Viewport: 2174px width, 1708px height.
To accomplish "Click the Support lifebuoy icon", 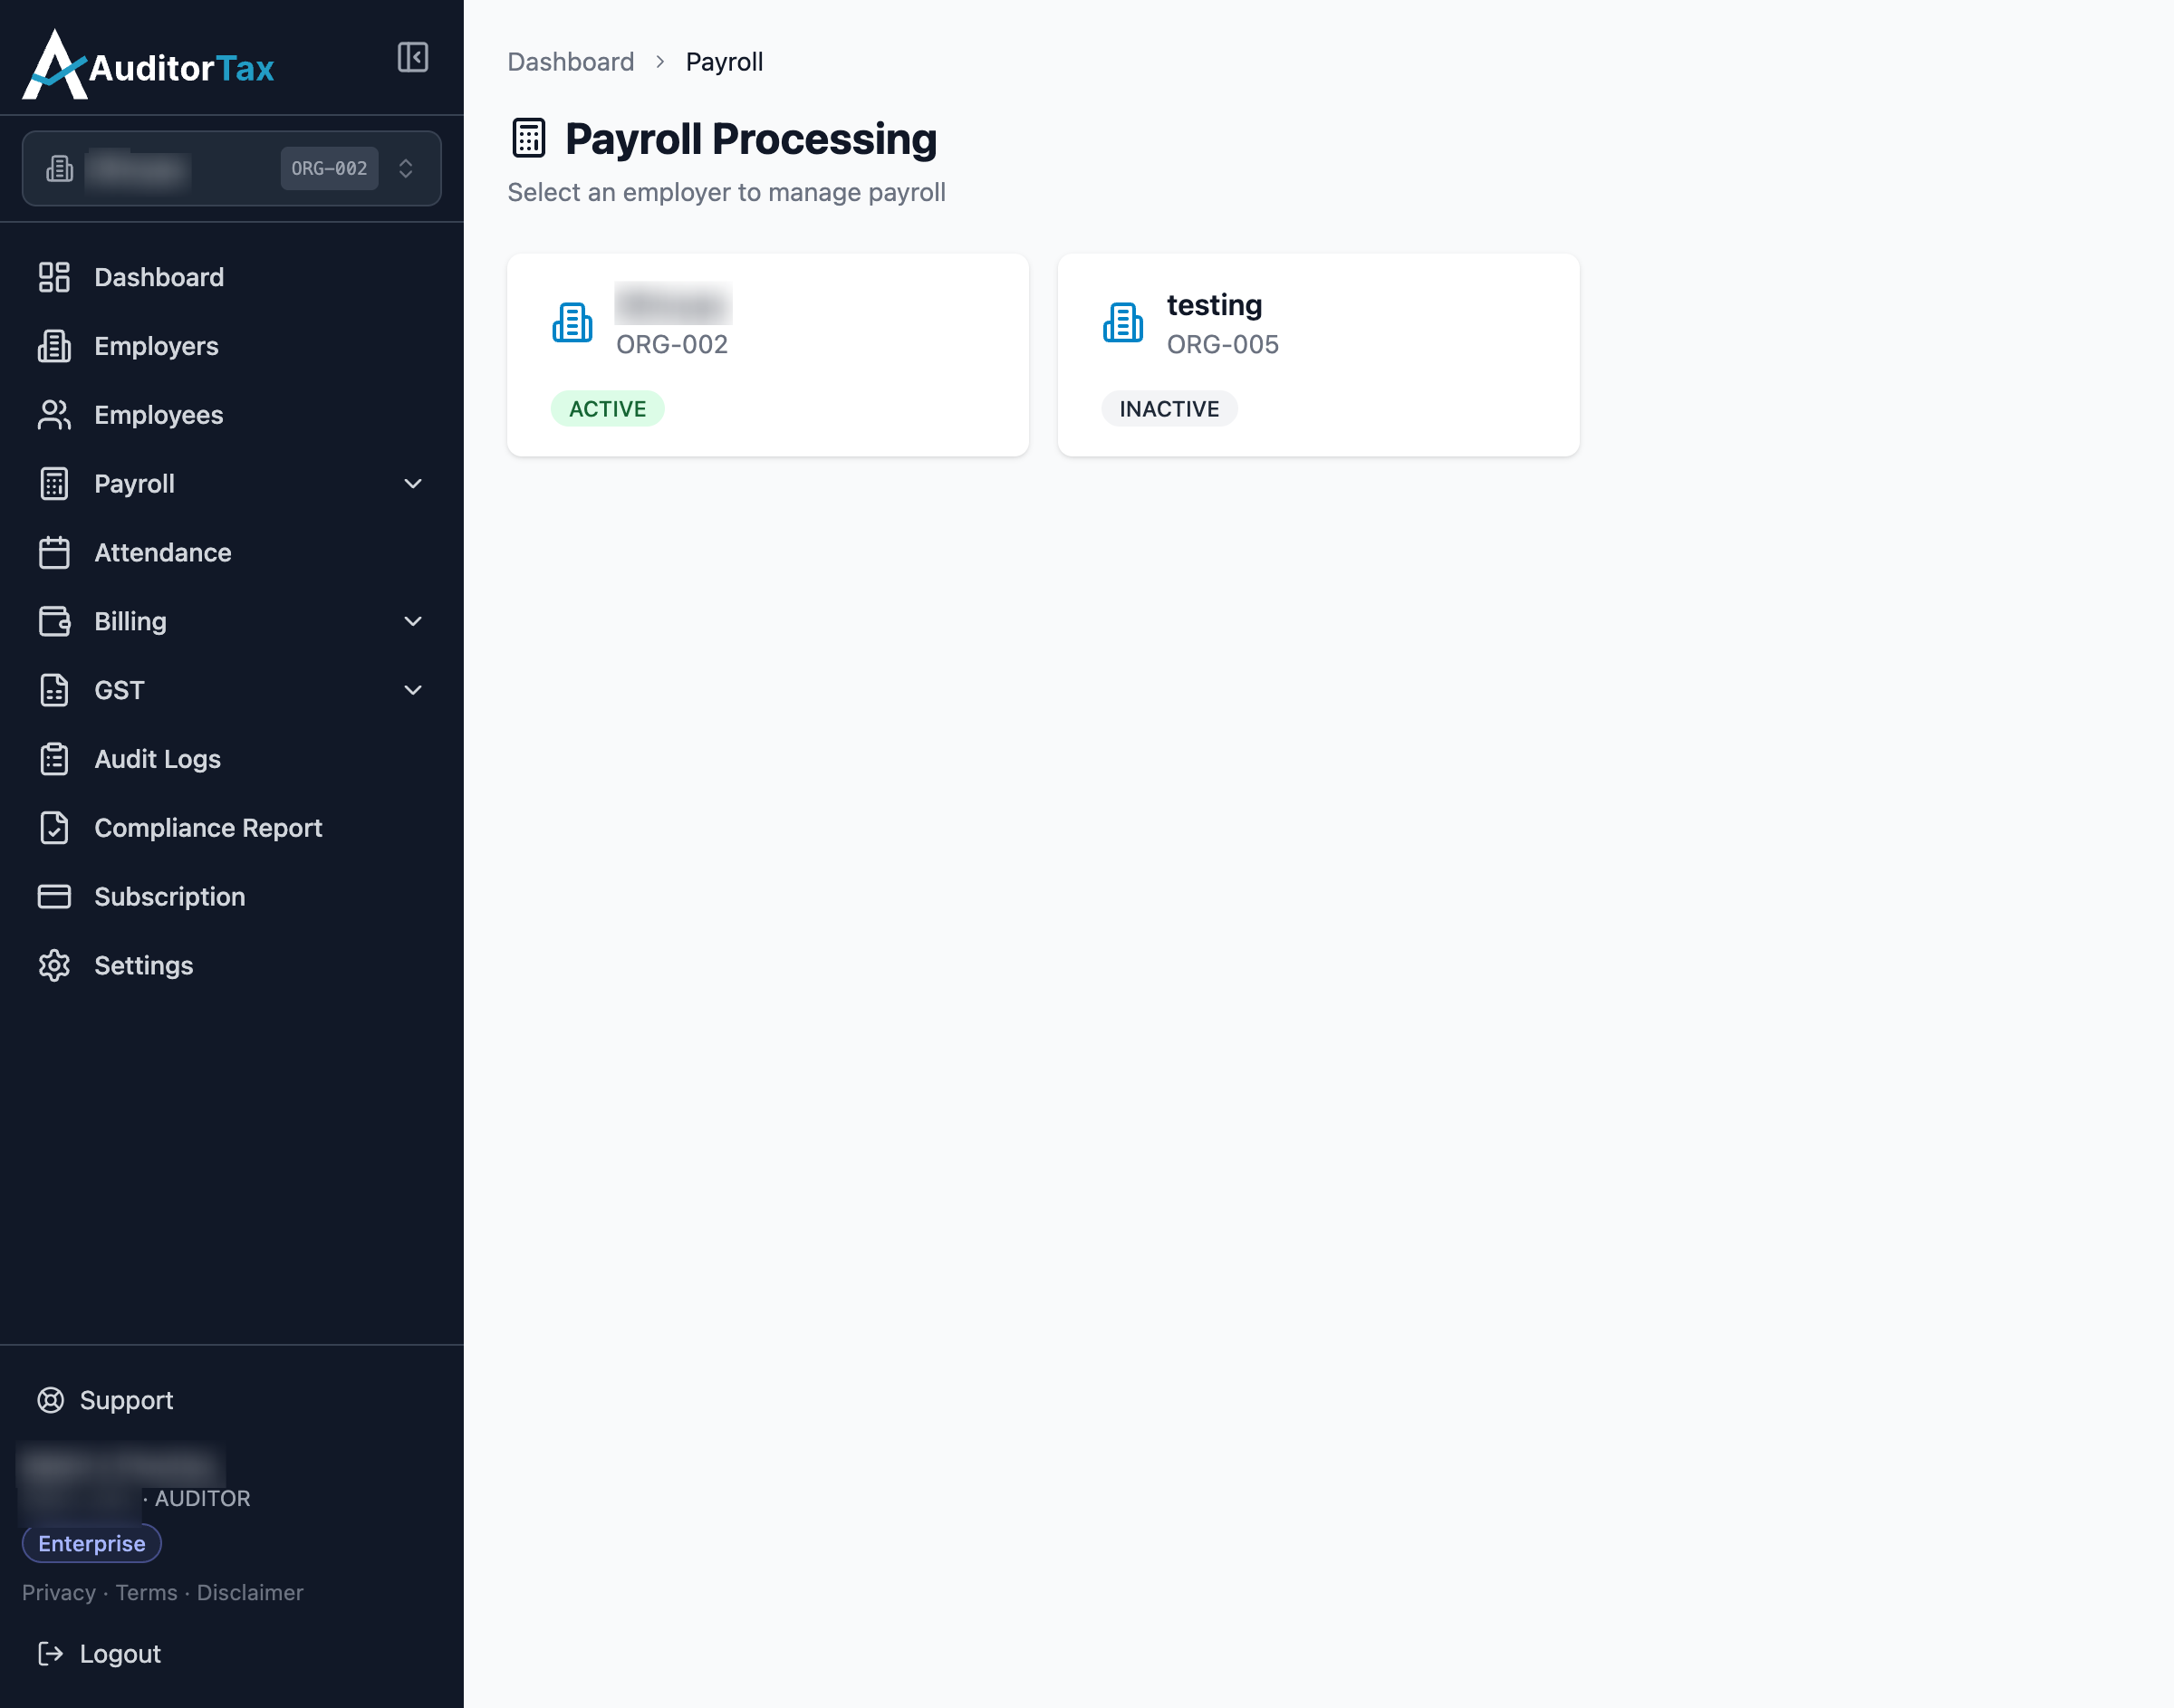I will (51, 1400).
